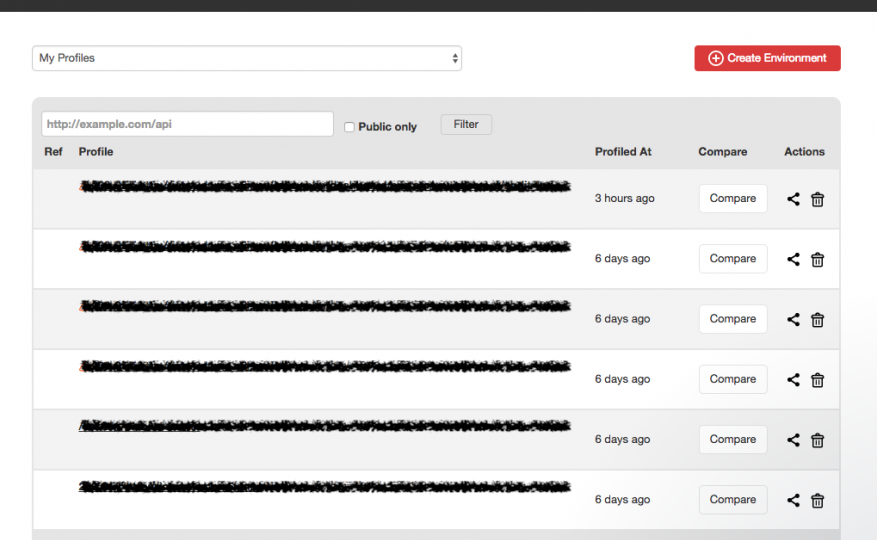
Task: Delete the profile from 3 hours ago
Action: coord(817,199)
